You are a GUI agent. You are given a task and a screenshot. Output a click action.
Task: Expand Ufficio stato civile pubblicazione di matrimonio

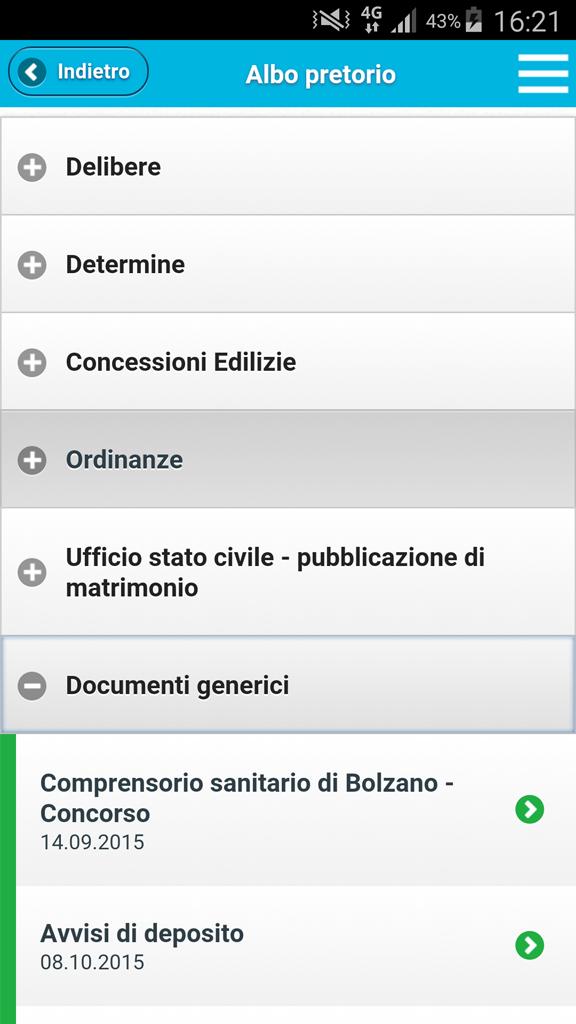(288, 572)
